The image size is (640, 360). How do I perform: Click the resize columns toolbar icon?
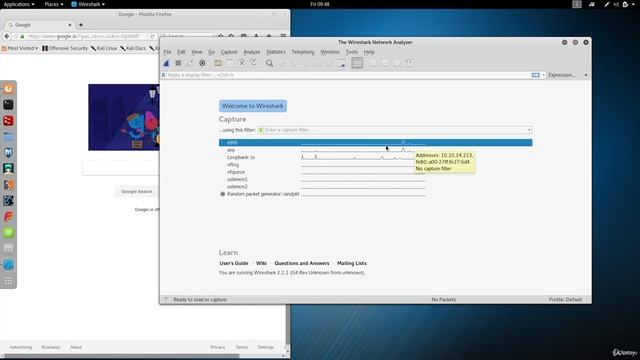coord(409,63)
